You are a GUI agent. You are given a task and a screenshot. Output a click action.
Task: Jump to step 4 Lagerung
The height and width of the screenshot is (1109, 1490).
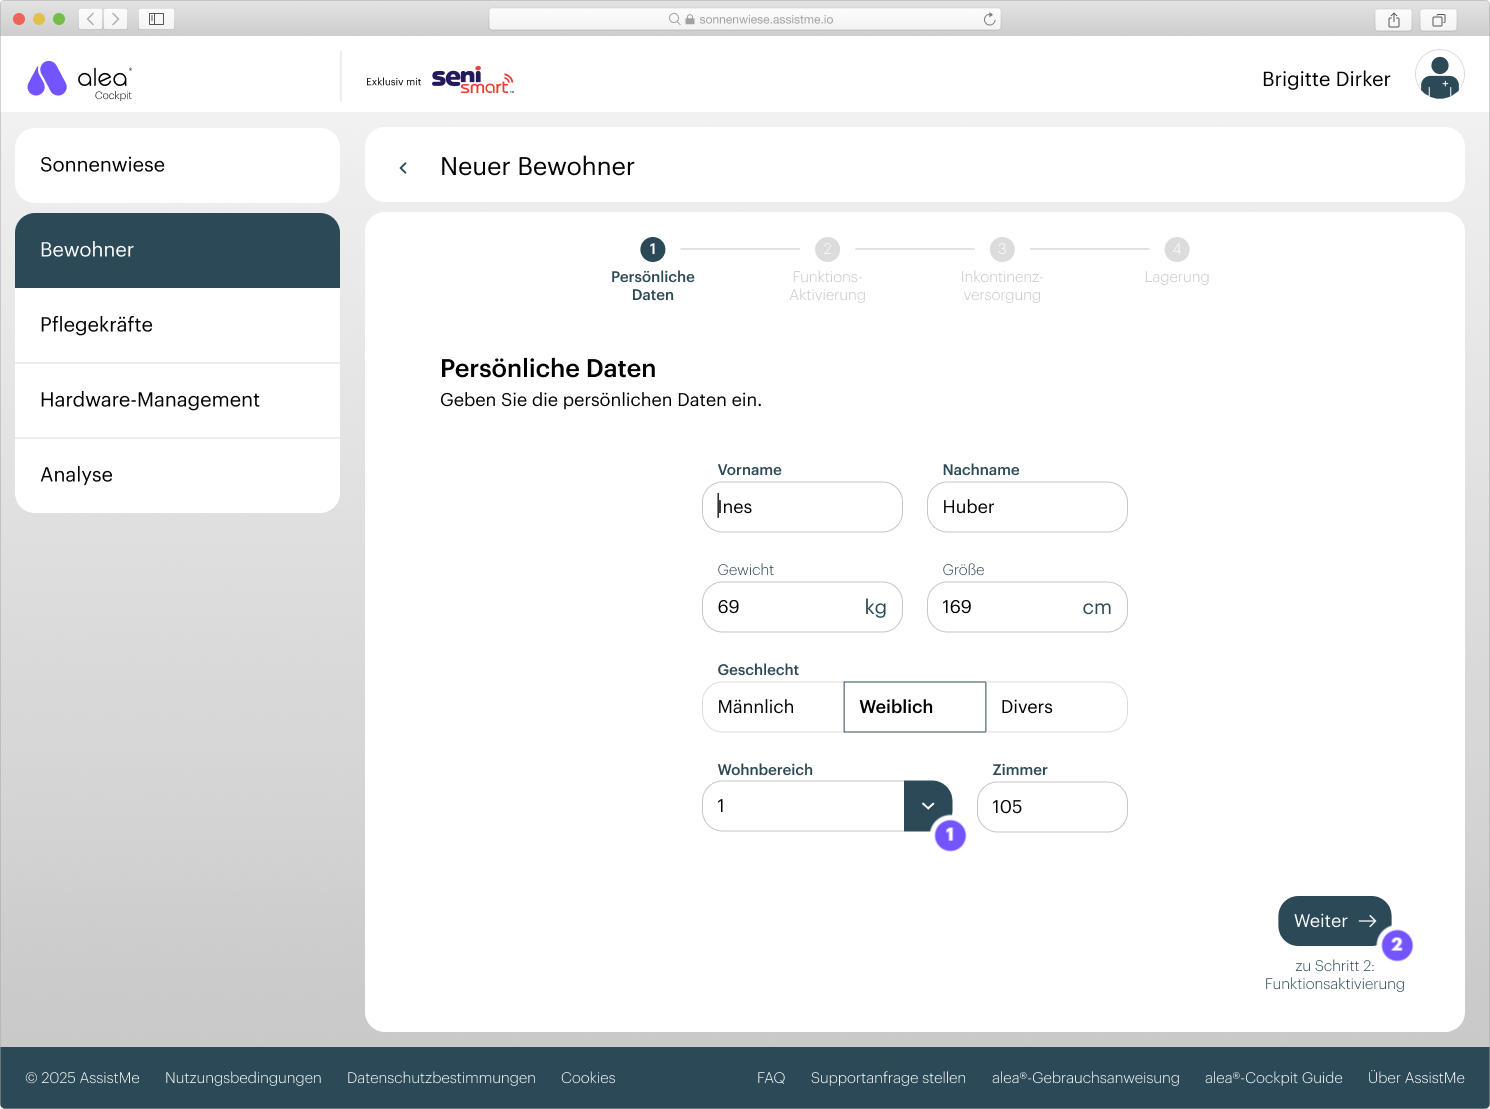[x=1177, y=250]
